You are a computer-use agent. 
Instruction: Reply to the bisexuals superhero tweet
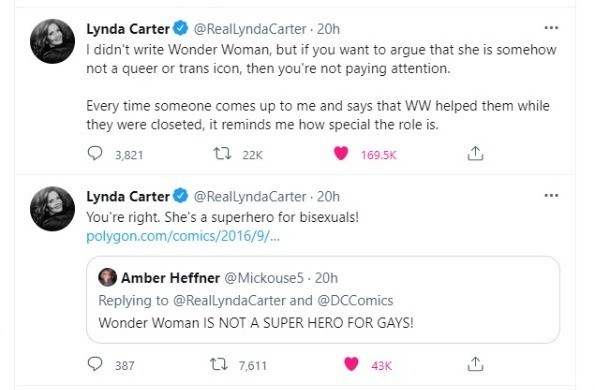pos(94,364)
